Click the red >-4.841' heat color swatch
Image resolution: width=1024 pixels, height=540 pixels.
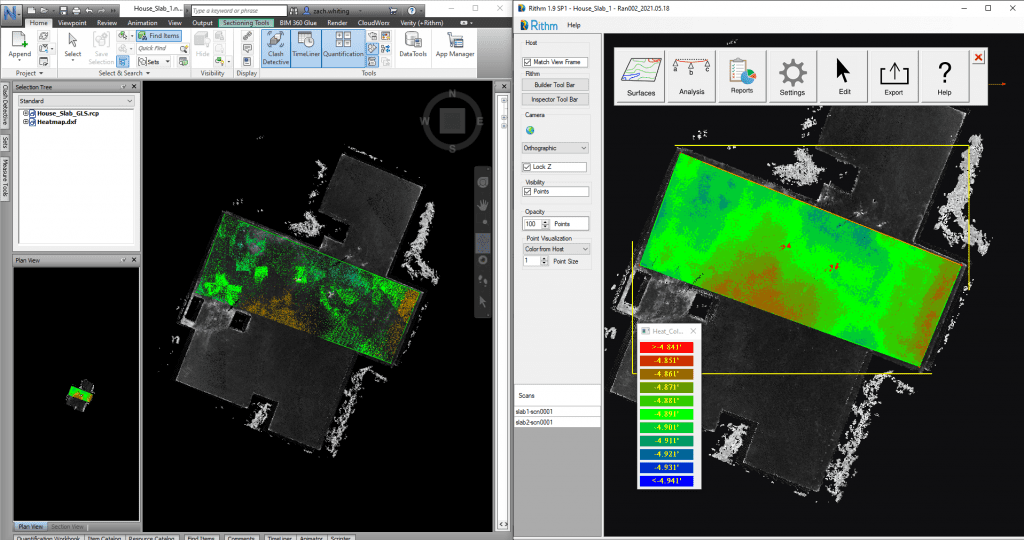point(666,347)
